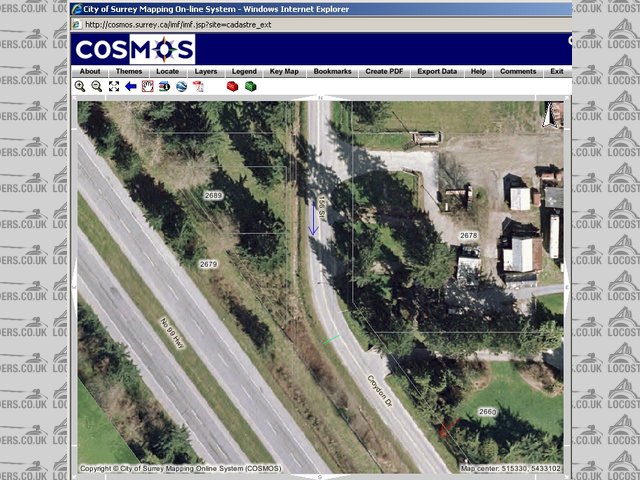Click the green box toolbar icon
The width and height of the screenshot is (640, 480).
click(x=250, y=87)
